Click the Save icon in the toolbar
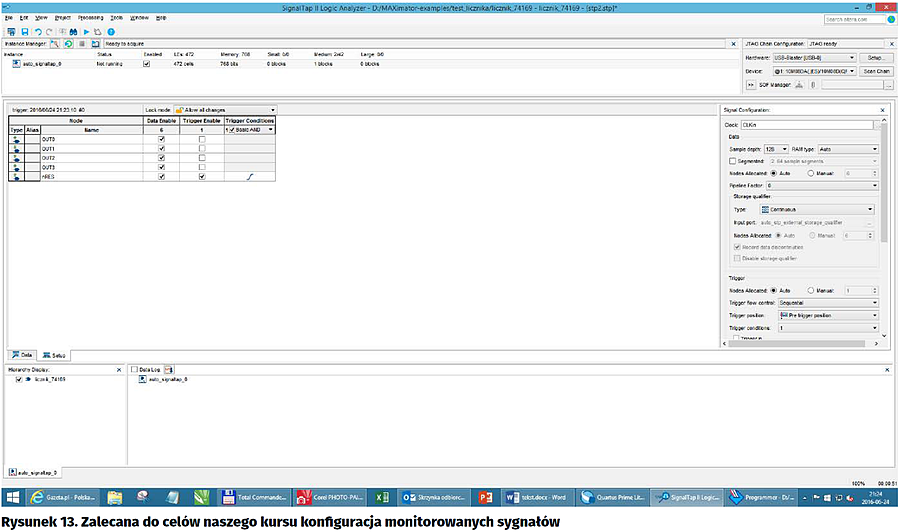Screen dimensions: 900x532 pos(23,32)
